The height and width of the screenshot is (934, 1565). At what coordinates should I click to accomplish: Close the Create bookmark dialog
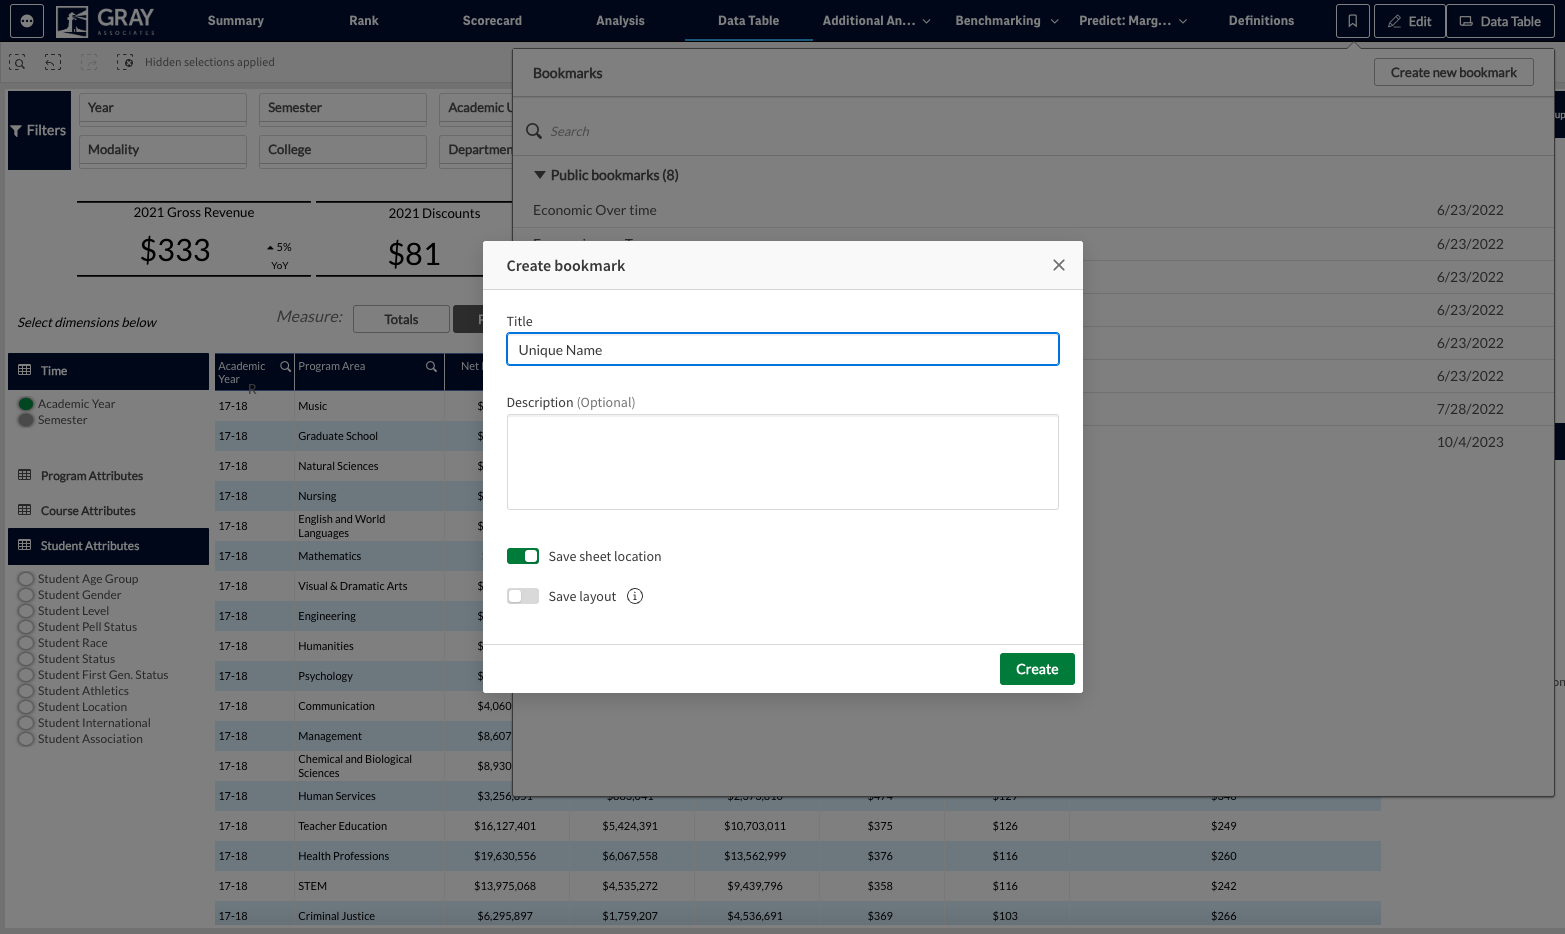[1059, 265]
